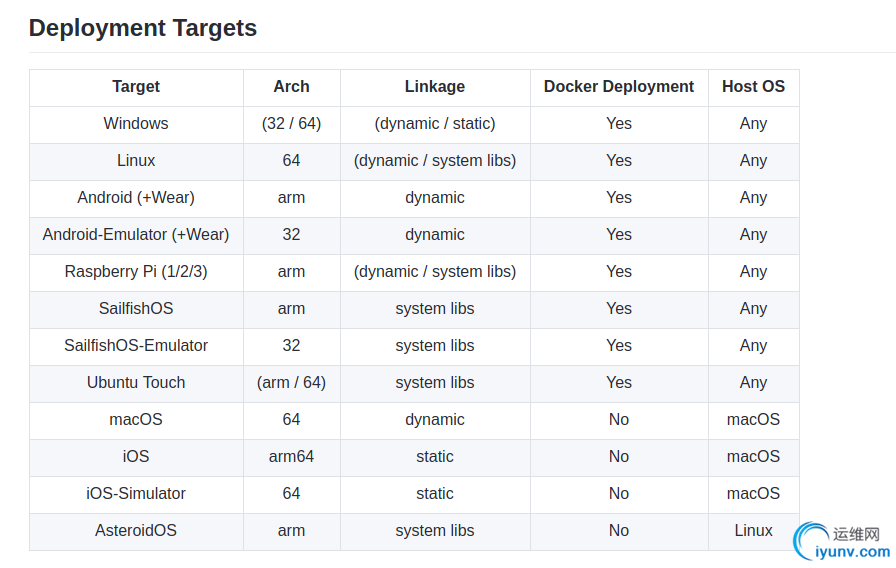Click the AsteroidOS cell

(x=136, y=530)
